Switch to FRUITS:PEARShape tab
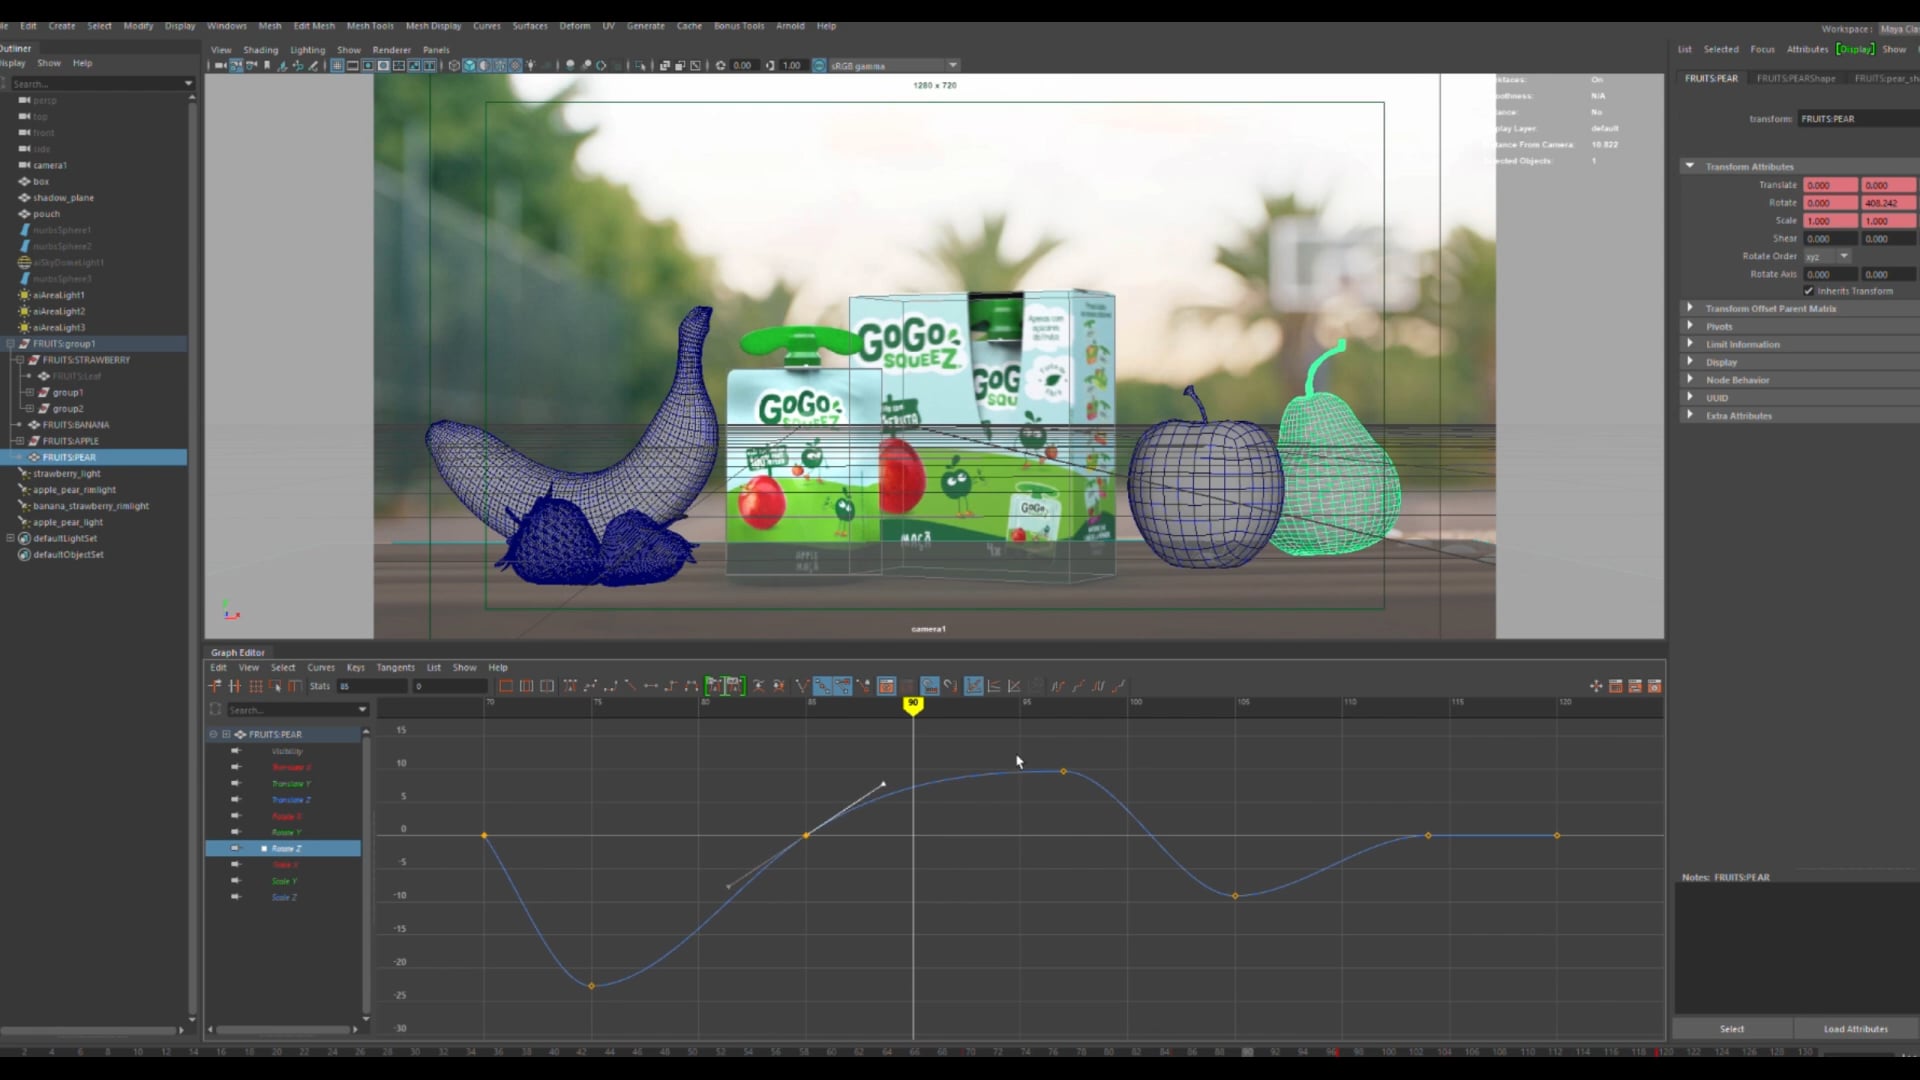Screen dimensions: 1920x1080 pos(1796,78)
